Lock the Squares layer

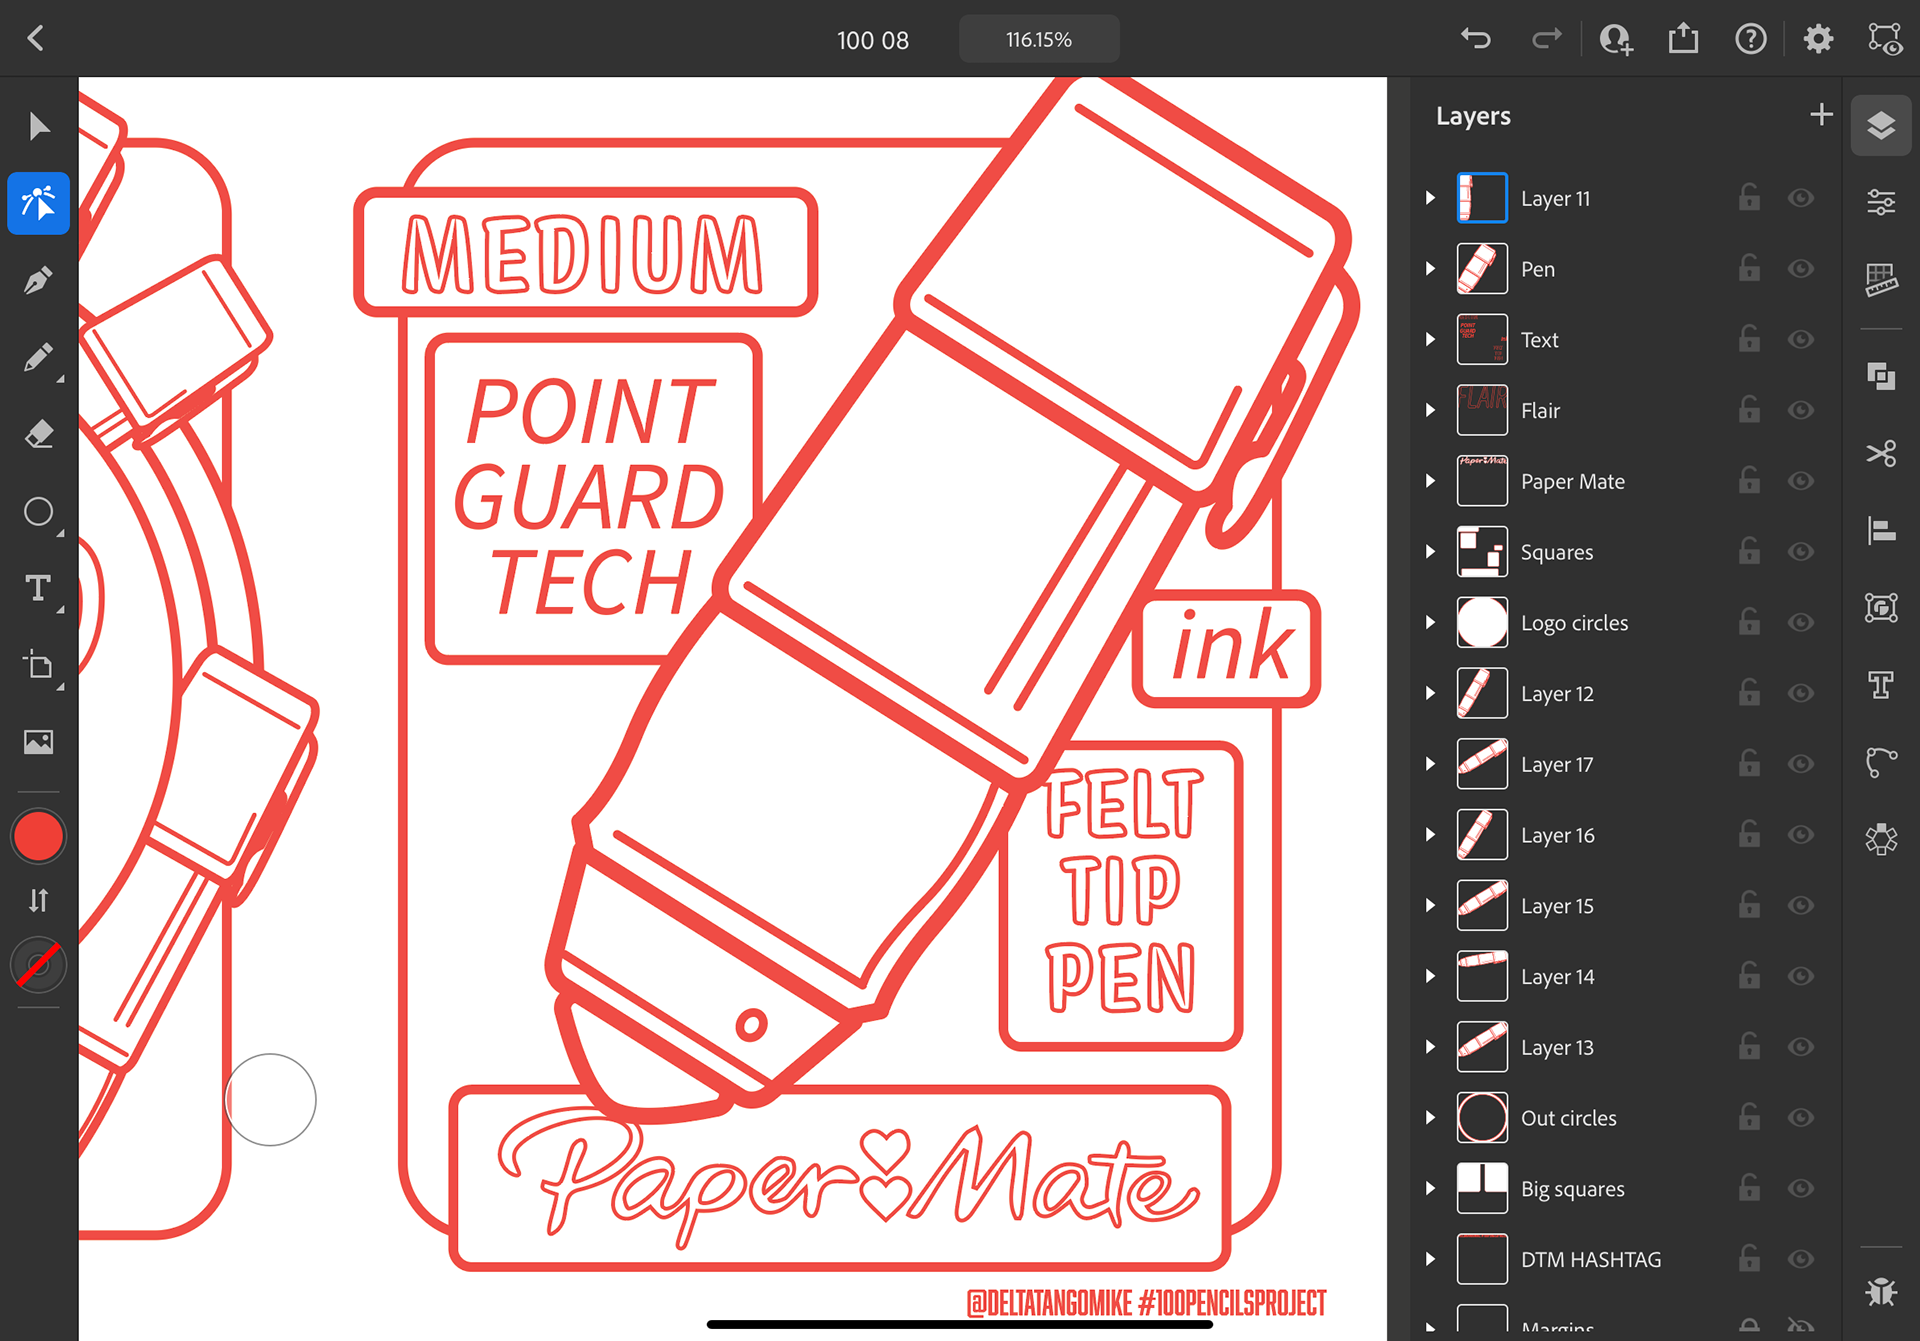(x=1749, y=551)
